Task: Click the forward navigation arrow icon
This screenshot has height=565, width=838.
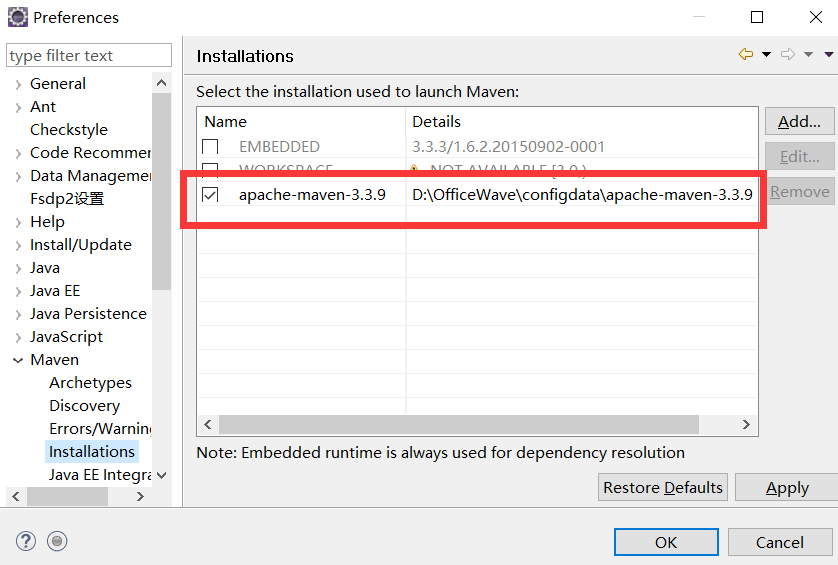Action: pyautogui.click(x=788, y=54)
